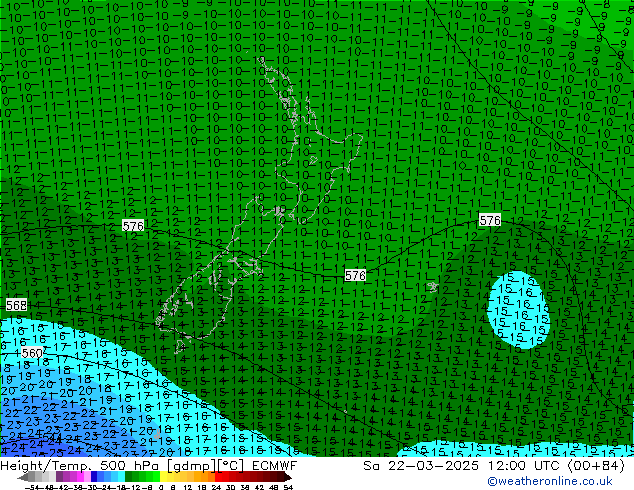Select the 'ECMWF' model label
Screen dimensions: 634x490
[x=275, y=466]
